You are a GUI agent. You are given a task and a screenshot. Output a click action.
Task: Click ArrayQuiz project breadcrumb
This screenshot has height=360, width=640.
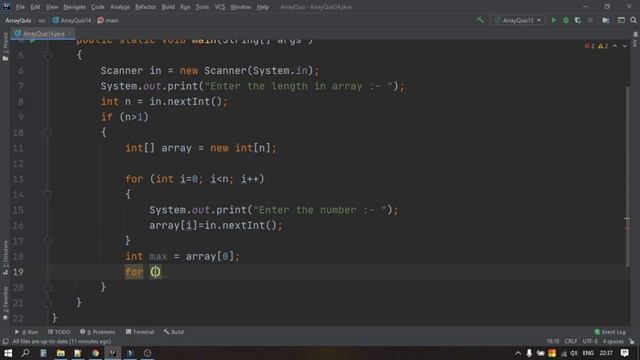[x=18, y=20]
